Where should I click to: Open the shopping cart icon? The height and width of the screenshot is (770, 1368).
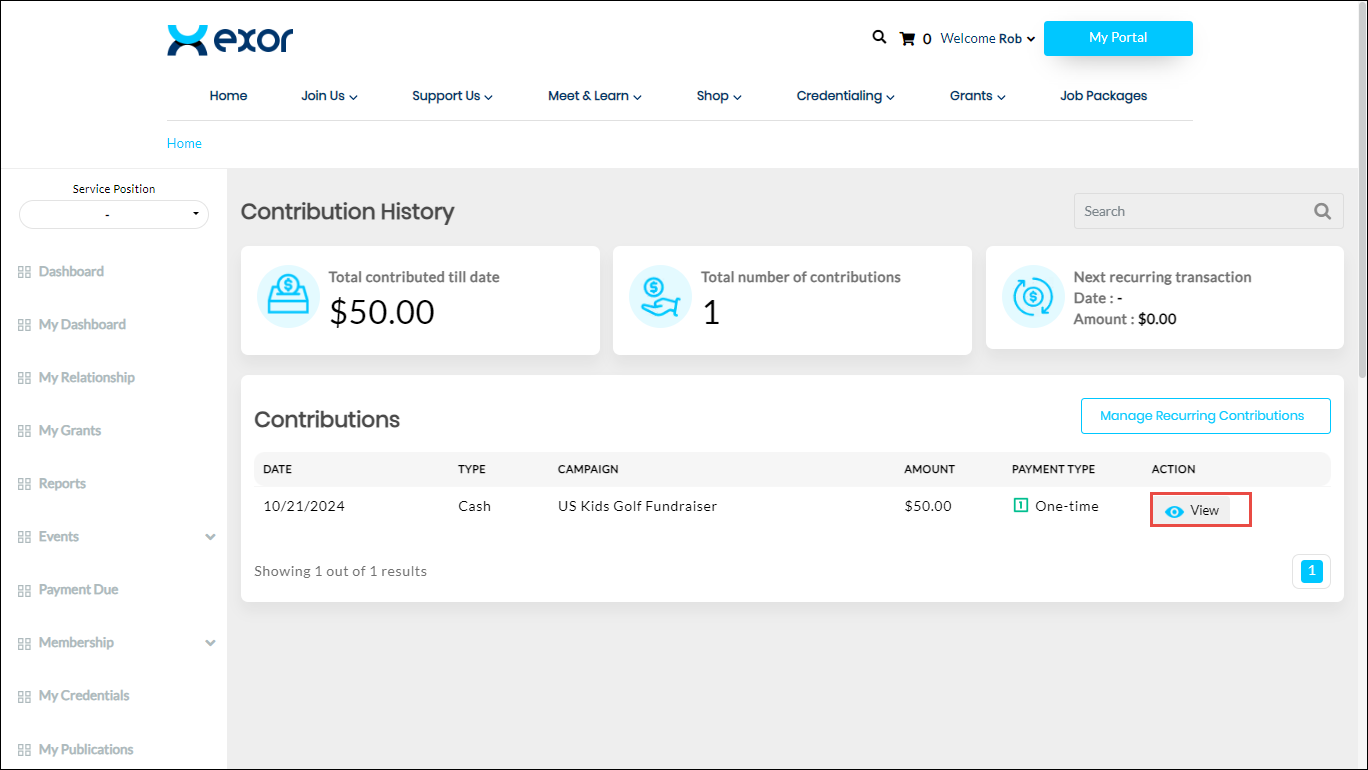907,39
